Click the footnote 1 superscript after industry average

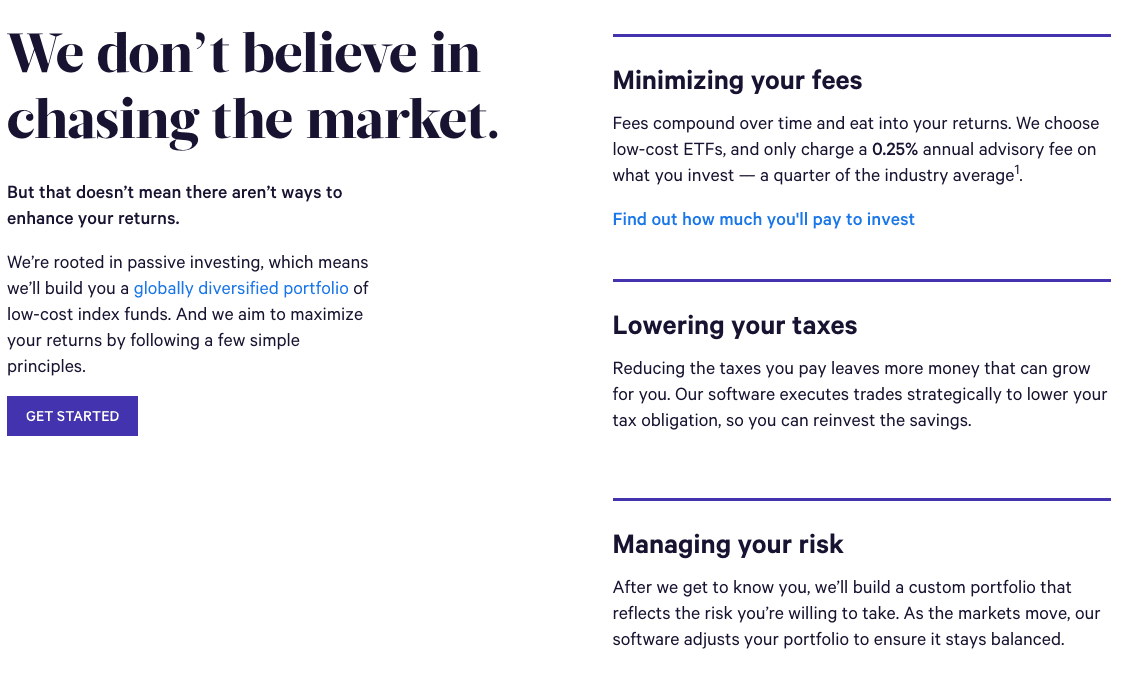point(1016,169)
